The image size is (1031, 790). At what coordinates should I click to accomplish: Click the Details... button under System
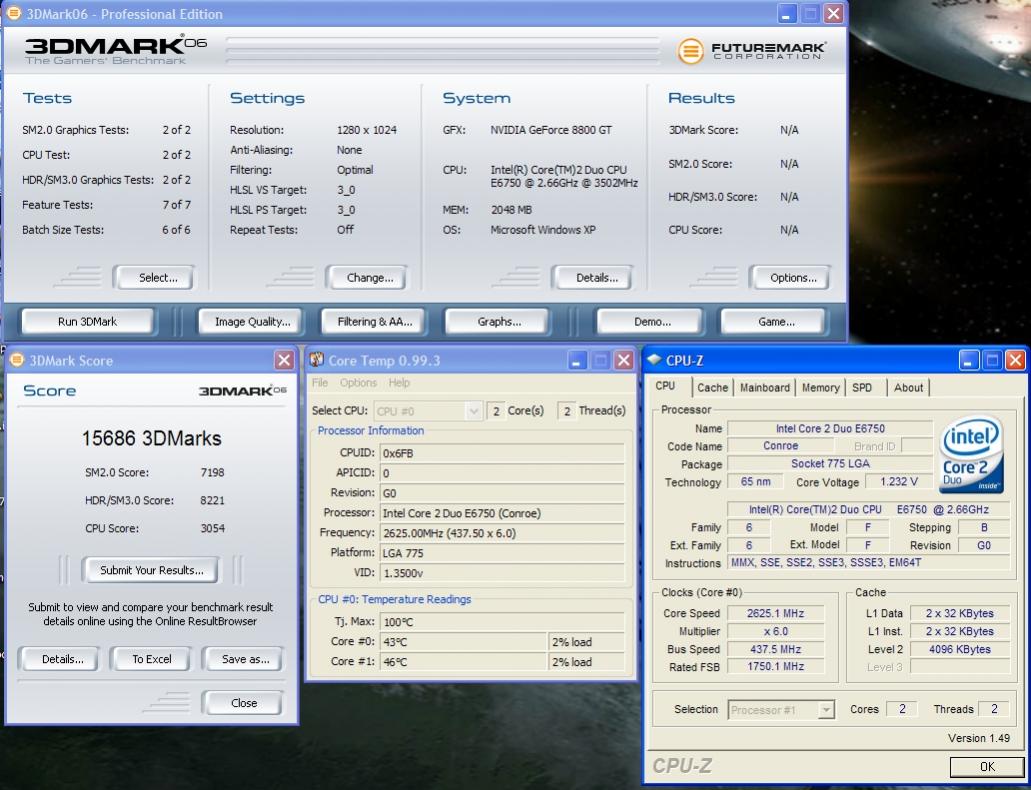[594, 278]
